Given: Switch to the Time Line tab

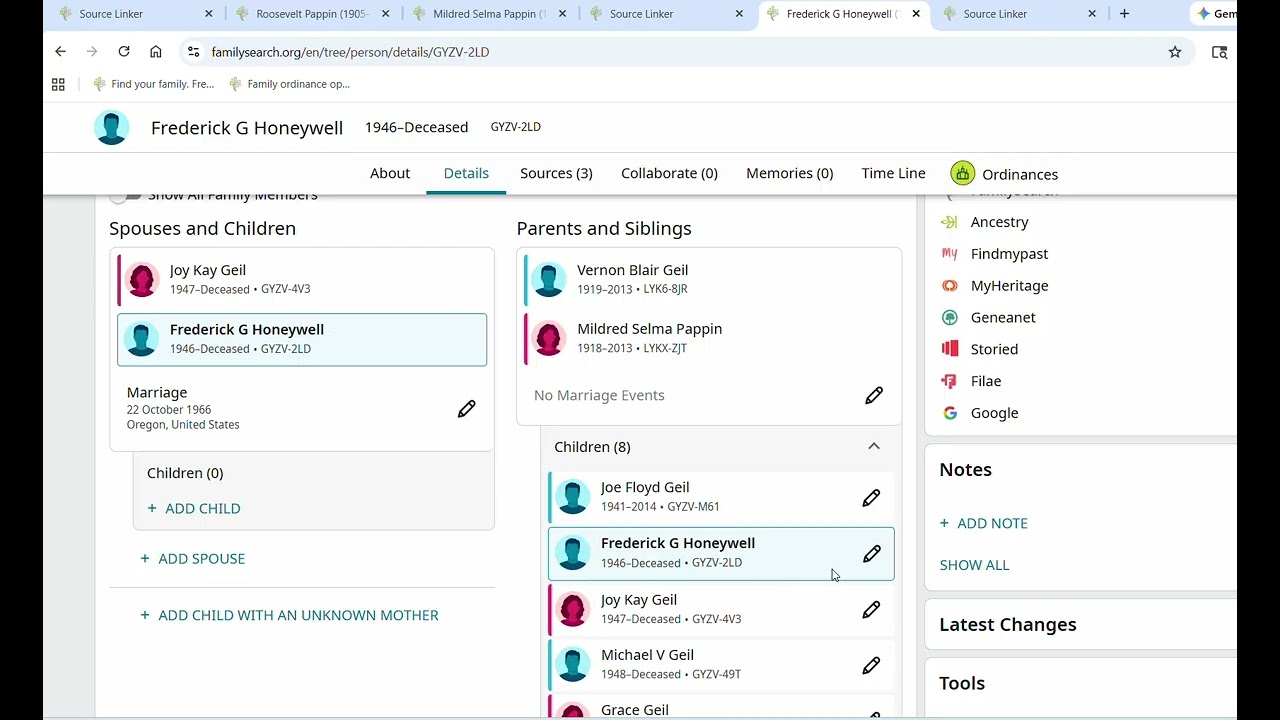Looking at the screenshot, I should point(893,173).
